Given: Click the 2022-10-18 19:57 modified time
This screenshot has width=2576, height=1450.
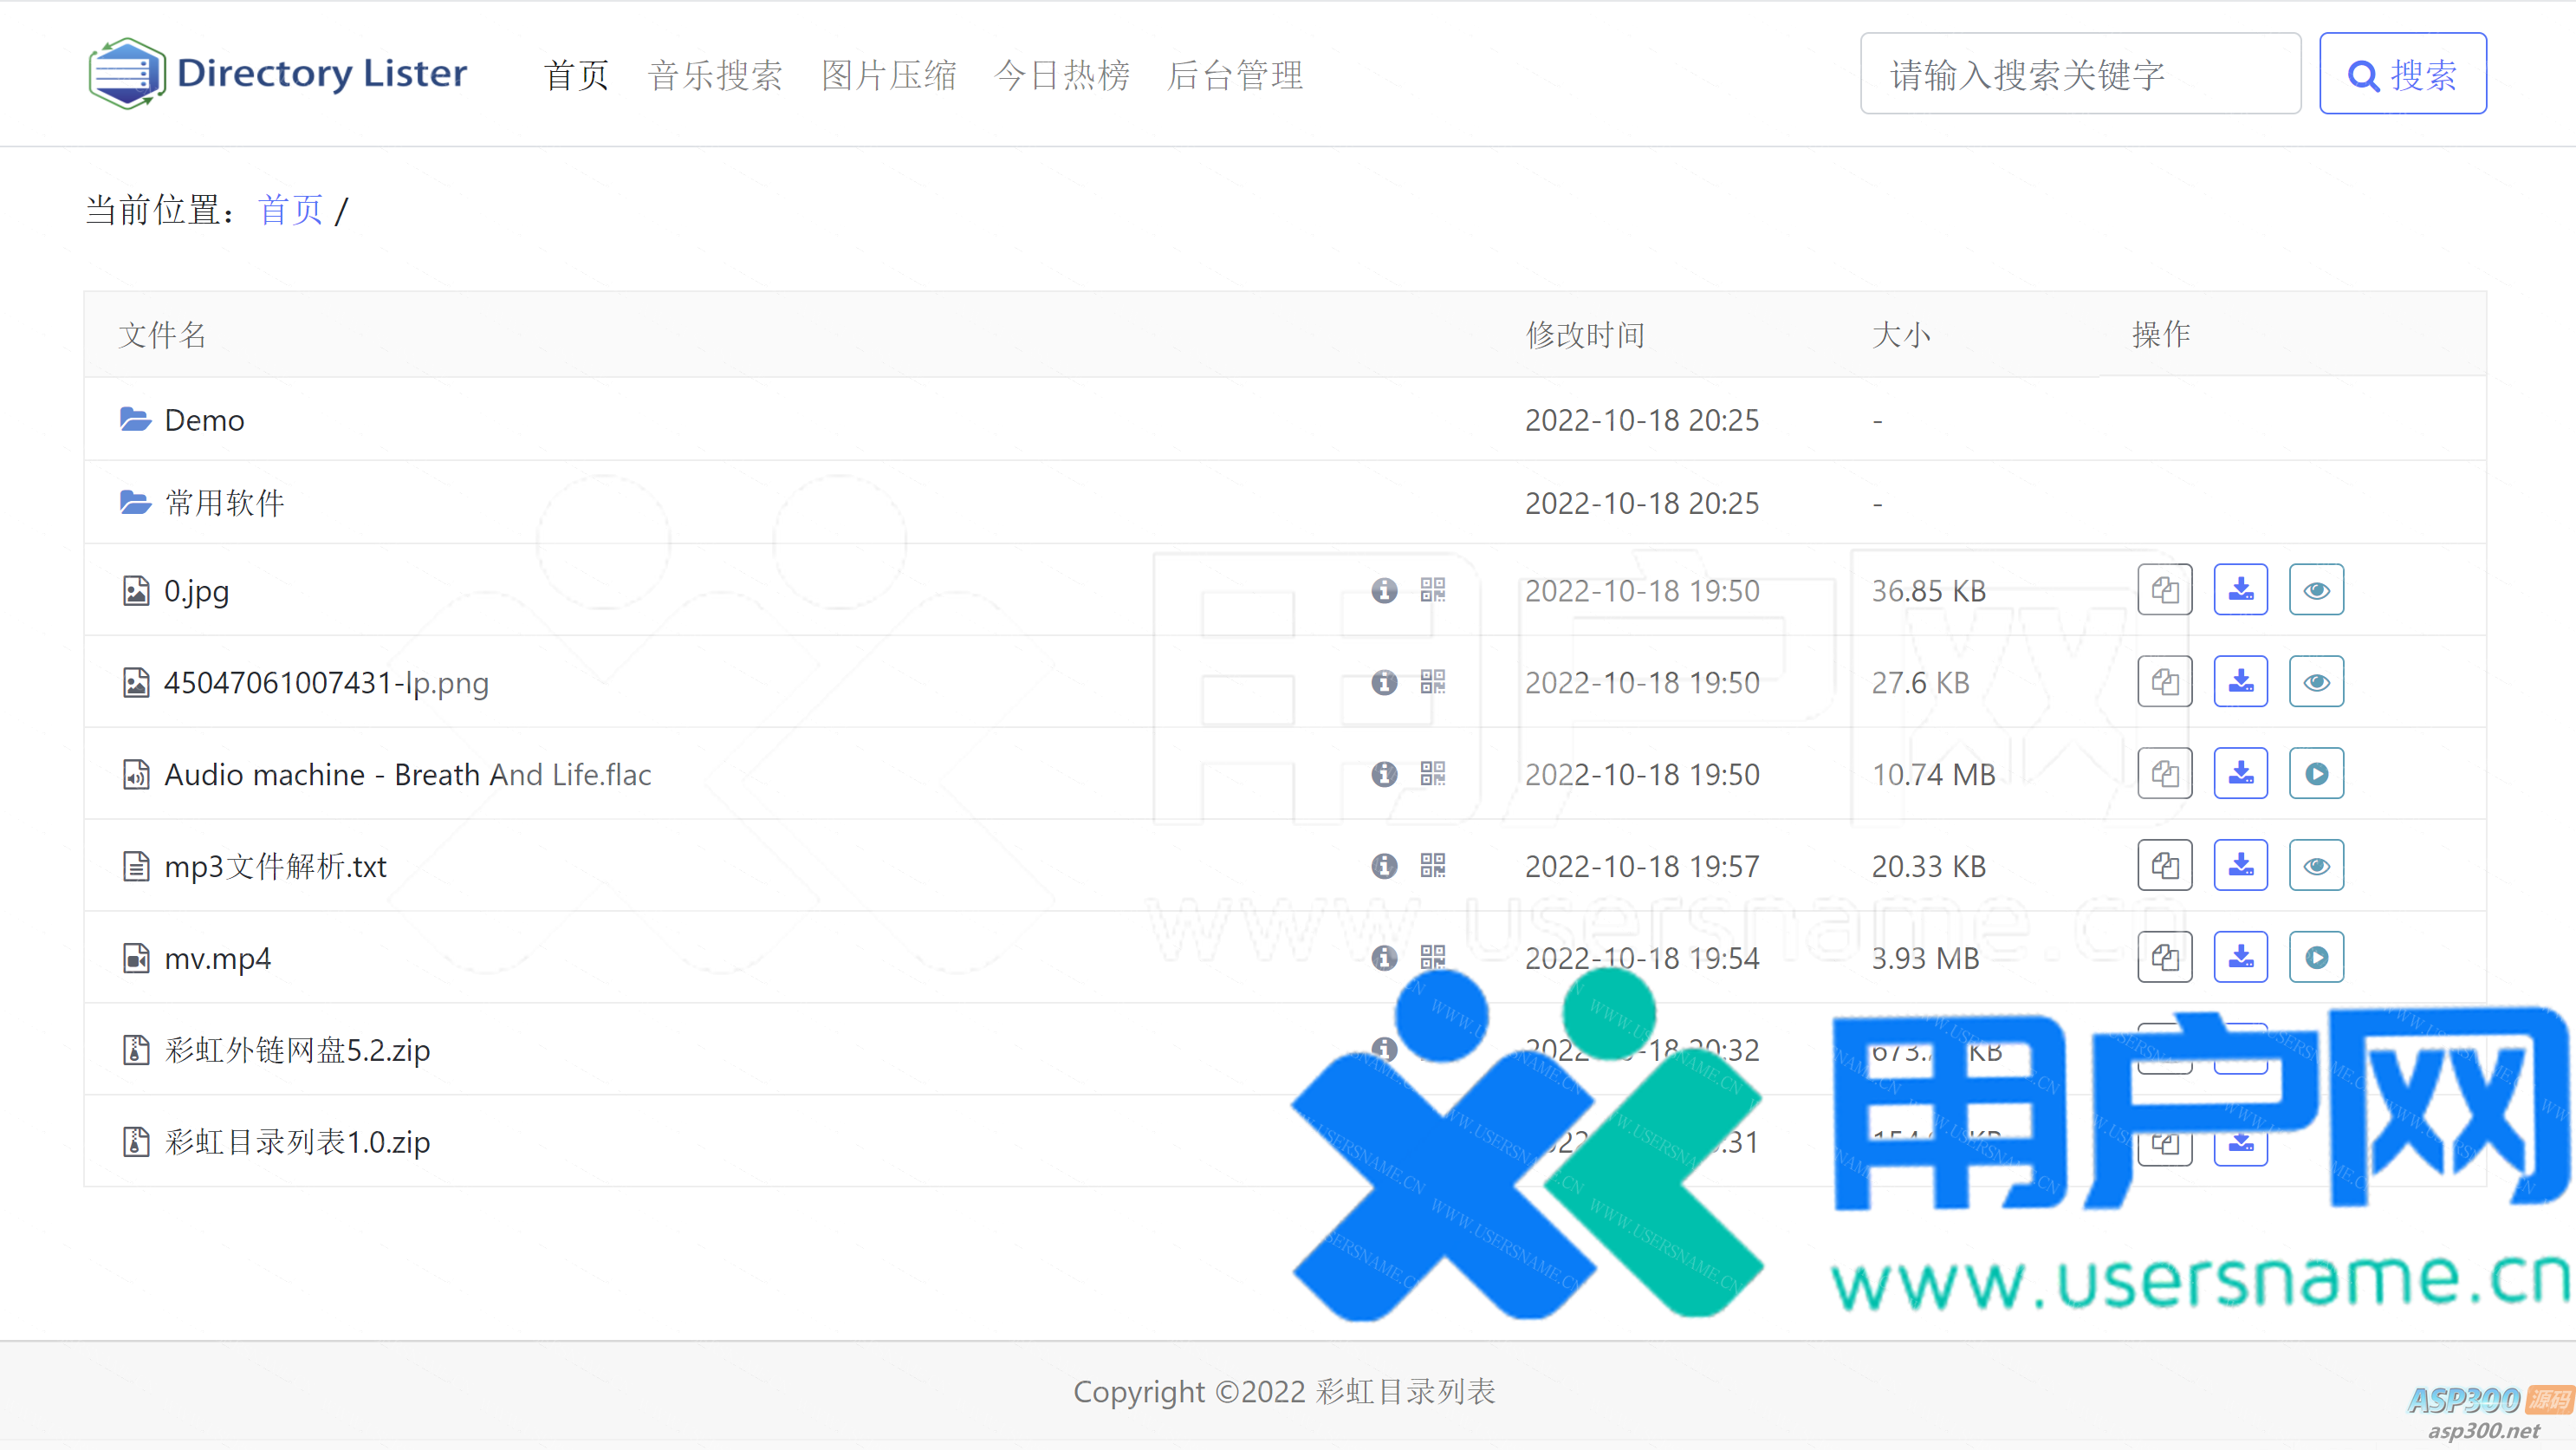Looking at the screenshot, I should [1642, 867].
